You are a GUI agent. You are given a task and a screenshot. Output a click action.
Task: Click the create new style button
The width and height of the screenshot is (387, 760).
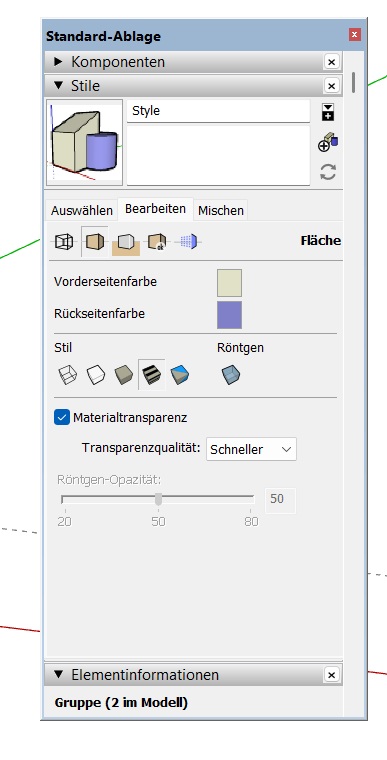point(328,144)
